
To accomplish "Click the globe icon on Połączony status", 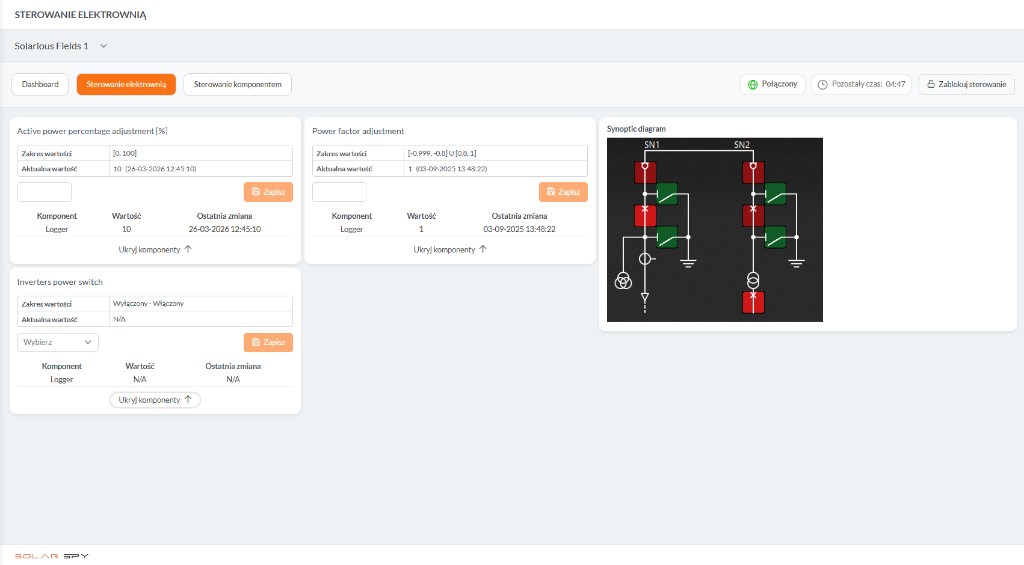I will pos(753,85).
